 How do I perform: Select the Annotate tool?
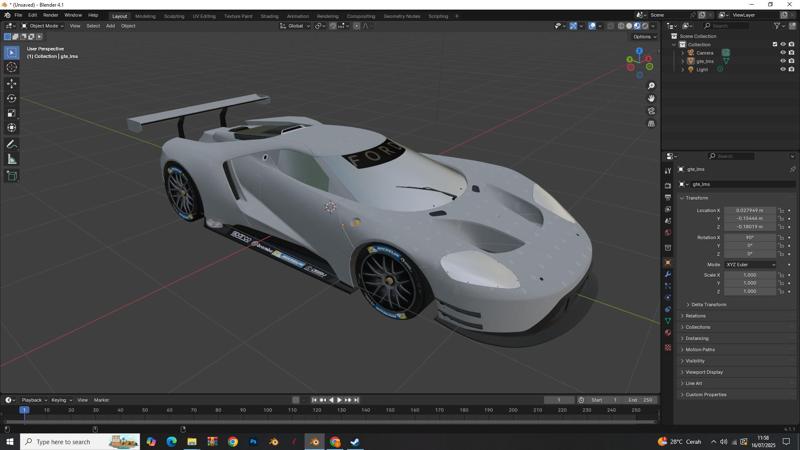[x=12, y=144]
